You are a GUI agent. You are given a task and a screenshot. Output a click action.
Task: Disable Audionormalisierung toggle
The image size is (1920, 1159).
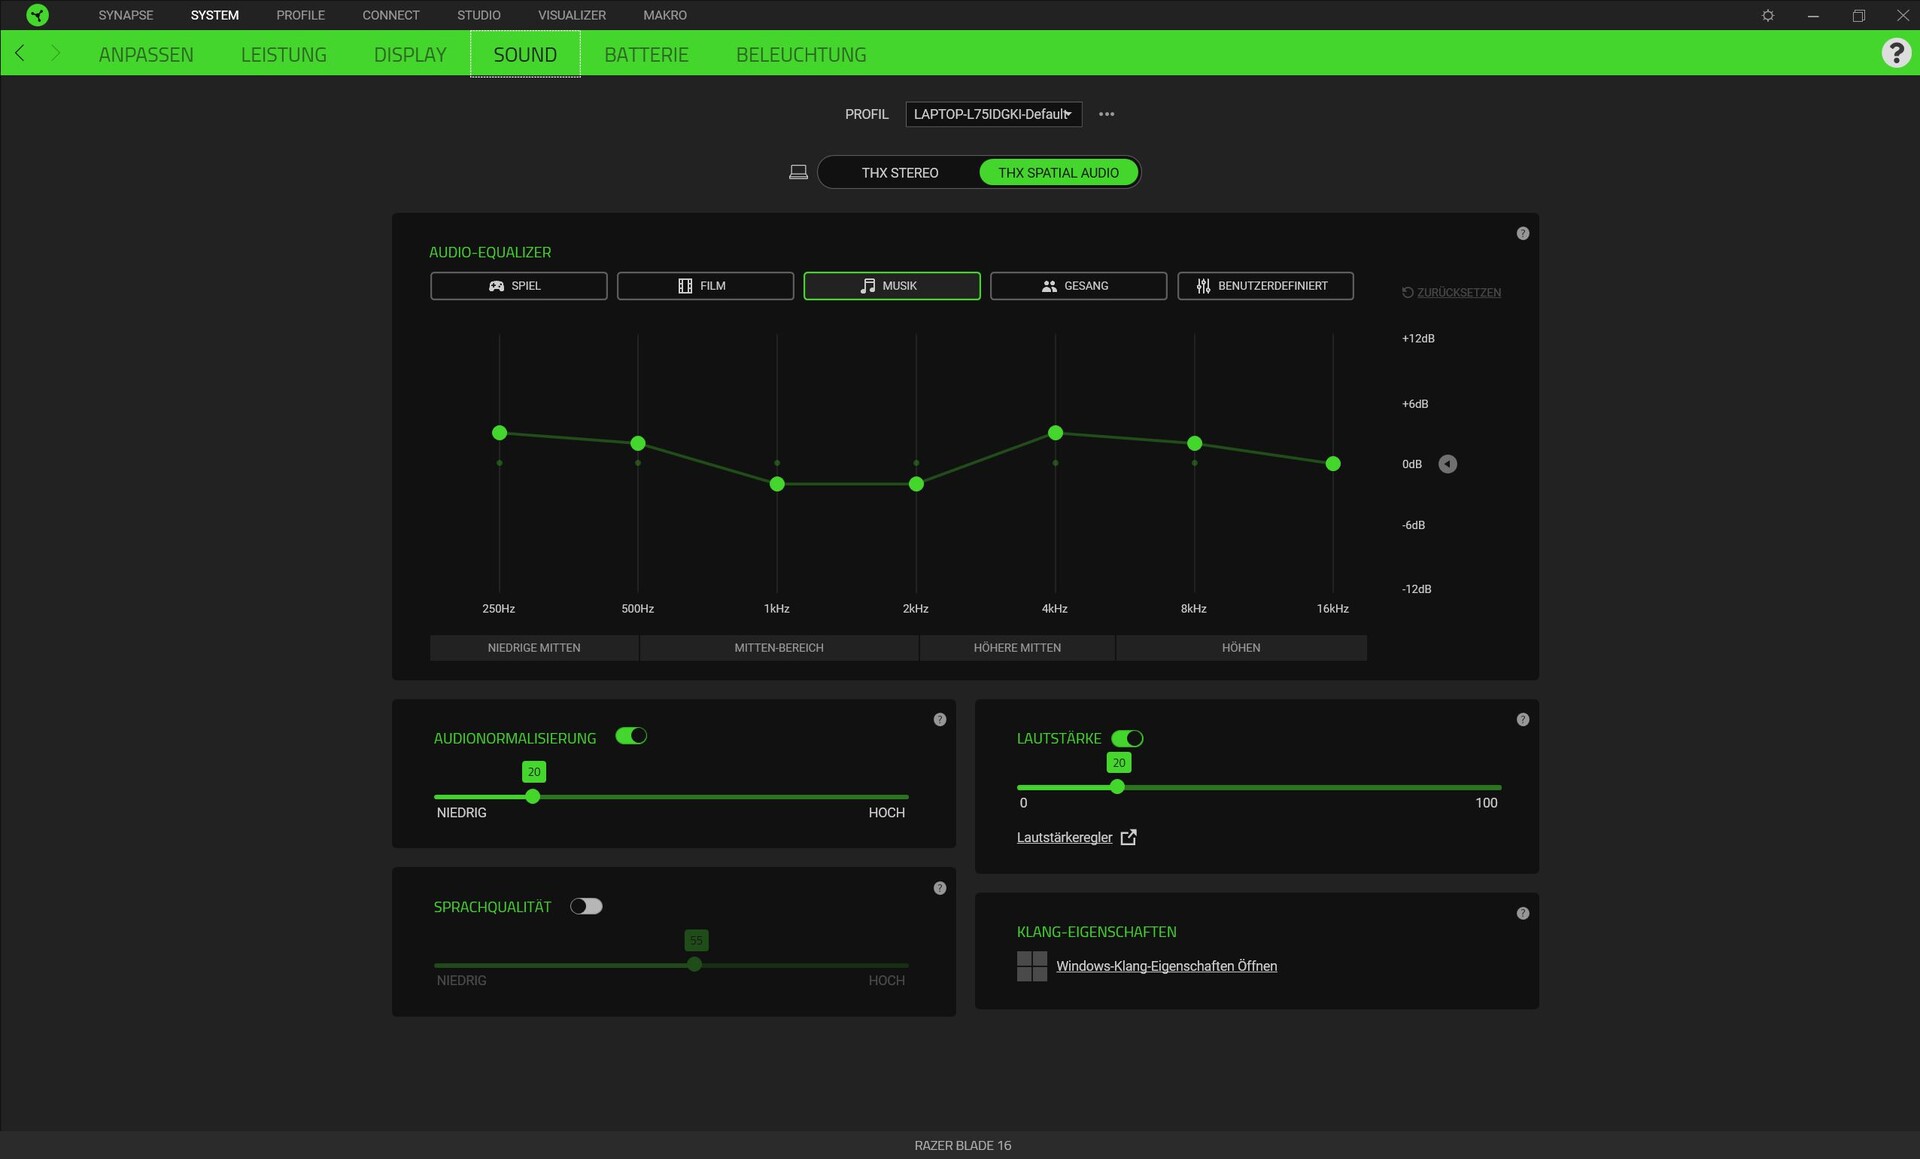pos(631,736)
